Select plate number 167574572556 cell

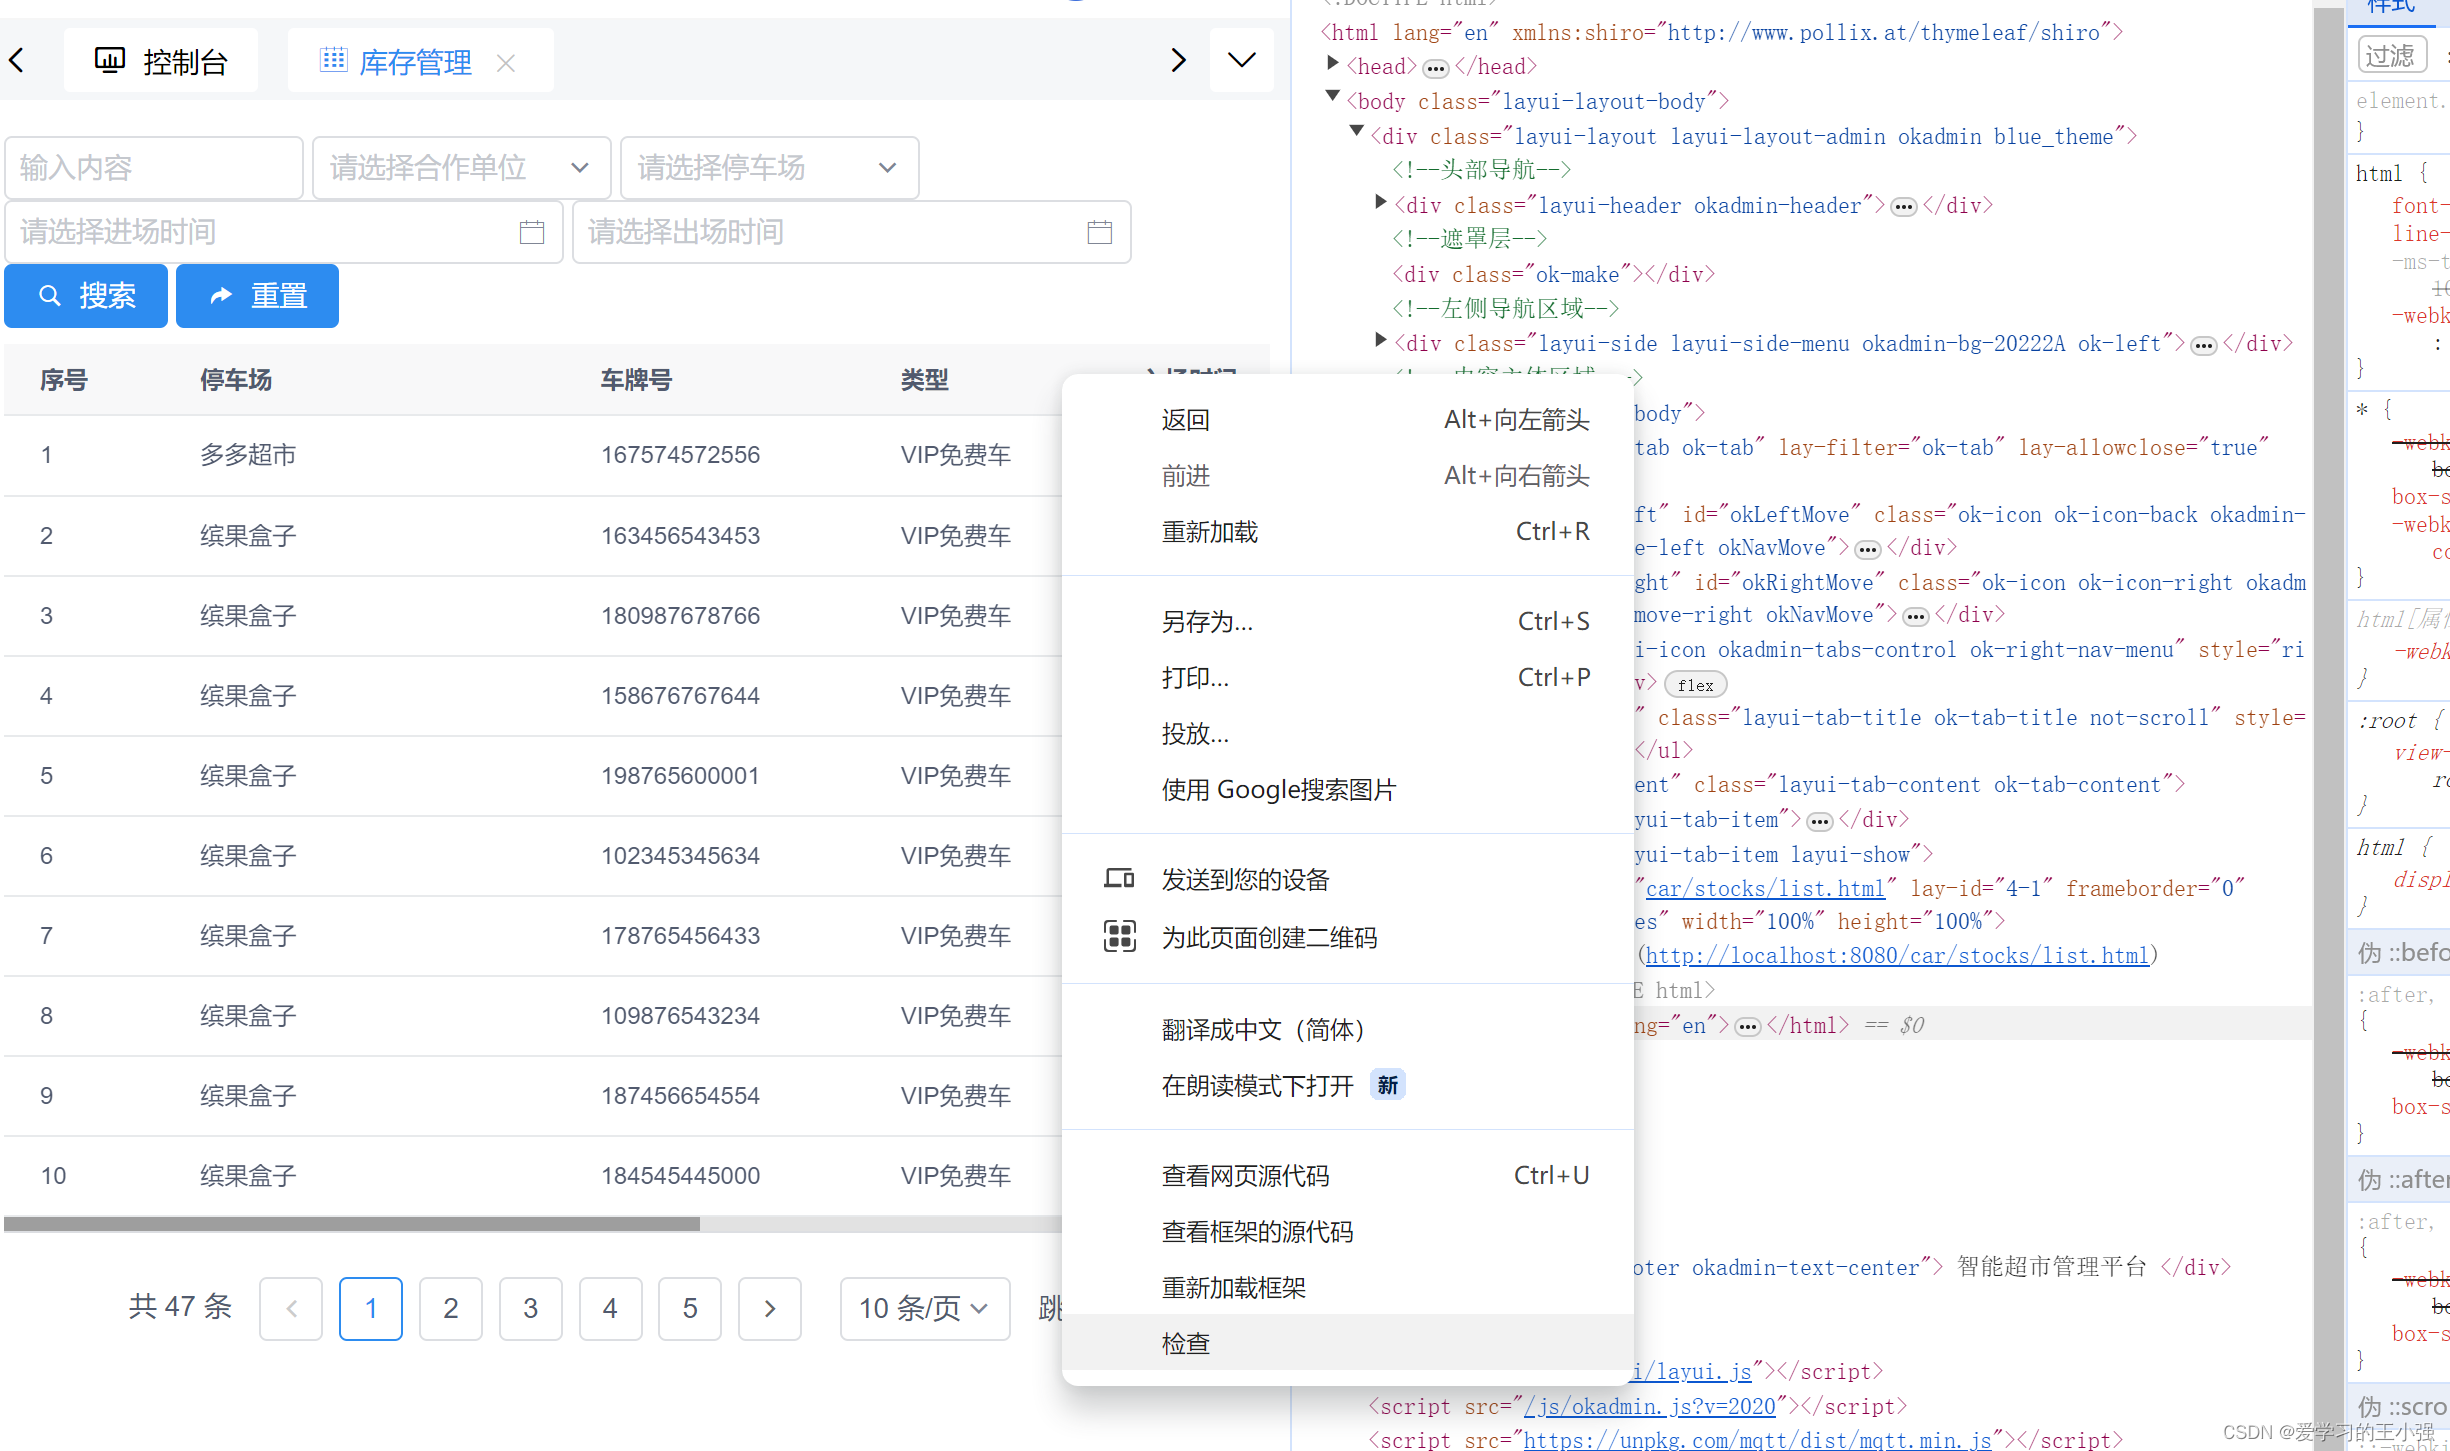click(x=680, y=455)
